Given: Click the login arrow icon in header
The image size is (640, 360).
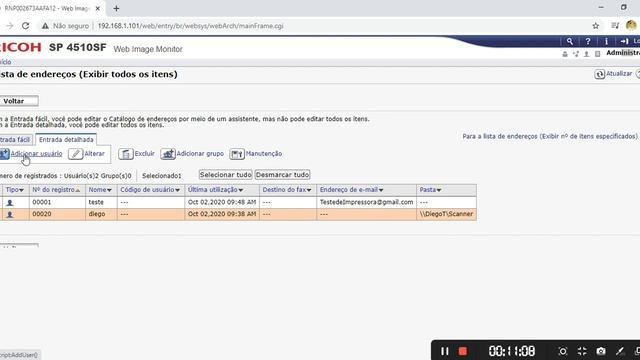Looking at the screenshot, I should [624, 41].
